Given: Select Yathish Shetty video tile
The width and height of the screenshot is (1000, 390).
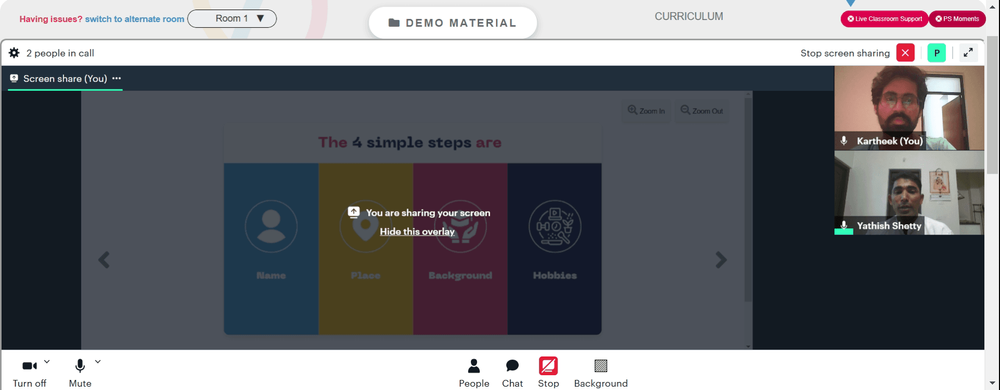Looking at the screenshot, I should [909, 193].
